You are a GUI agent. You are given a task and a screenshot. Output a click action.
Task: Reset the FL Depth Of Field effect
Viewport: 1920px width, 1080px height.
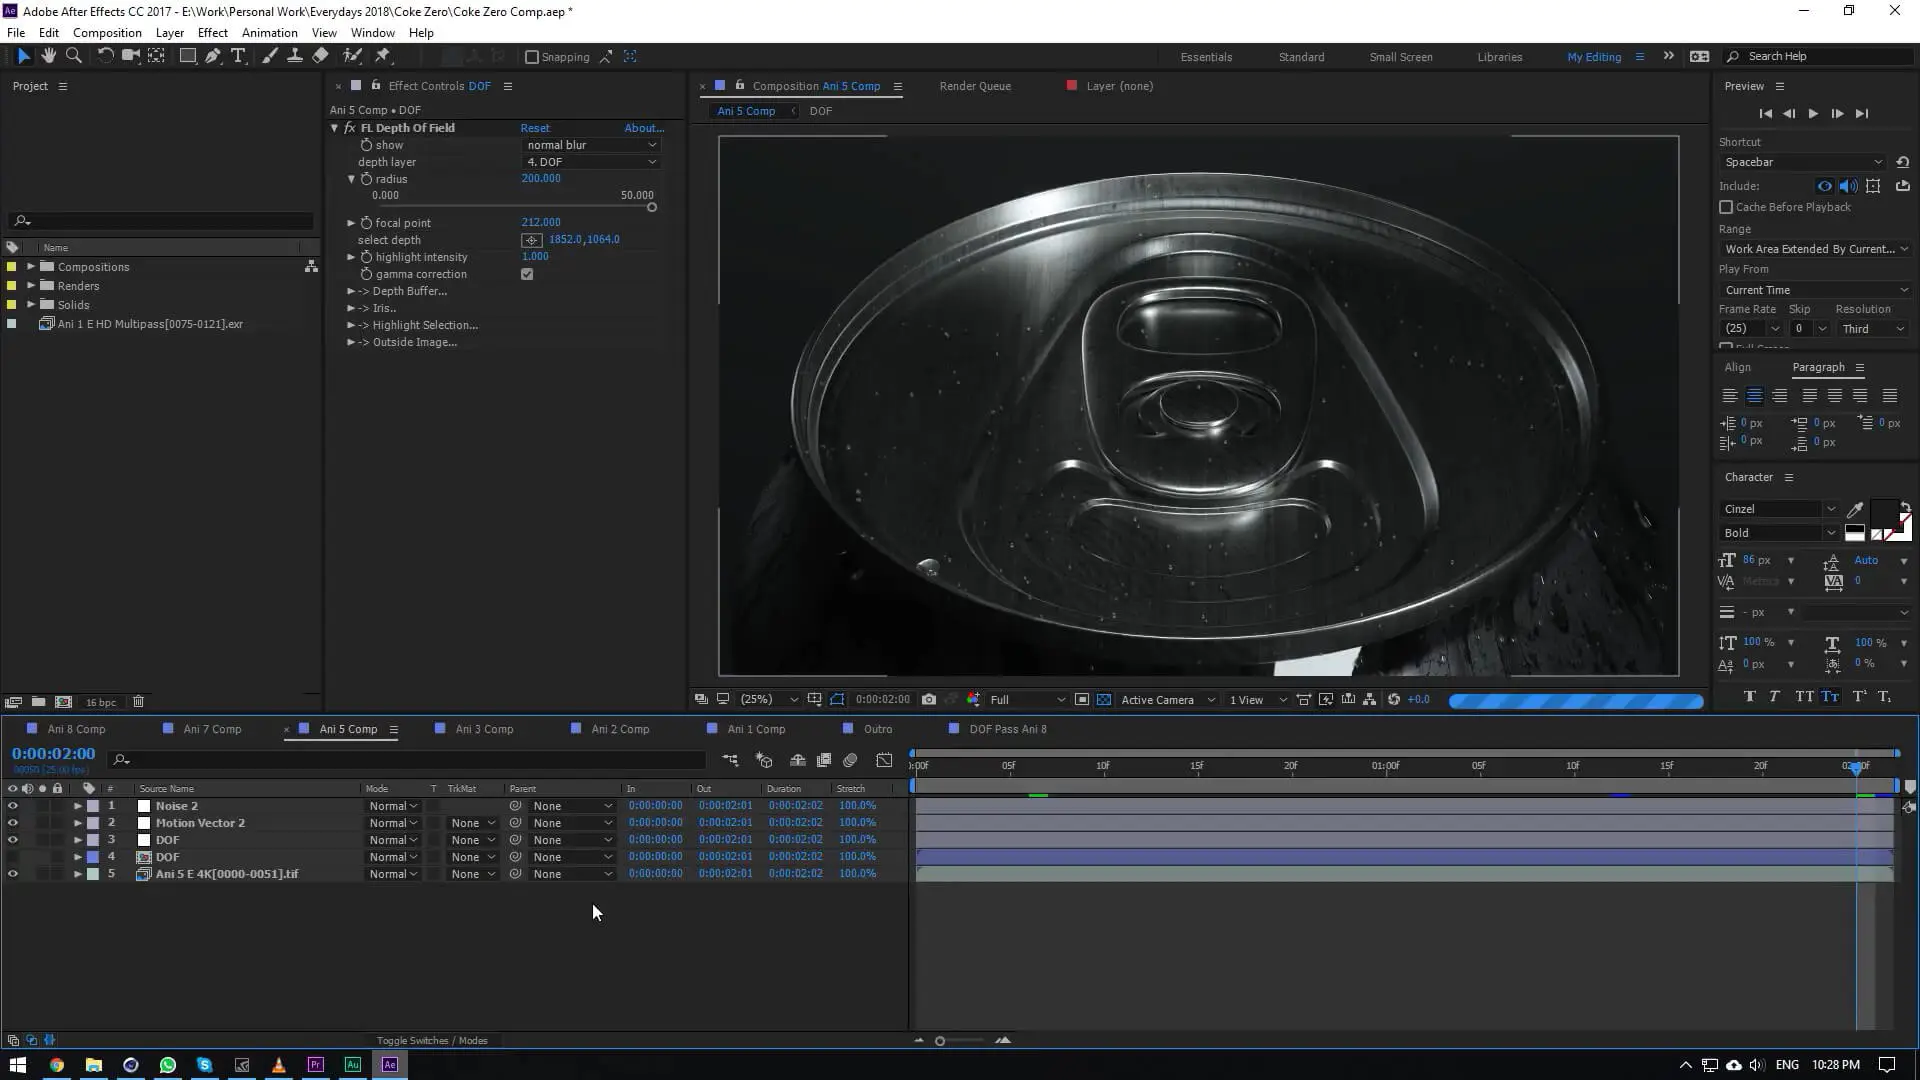point(535,128)
